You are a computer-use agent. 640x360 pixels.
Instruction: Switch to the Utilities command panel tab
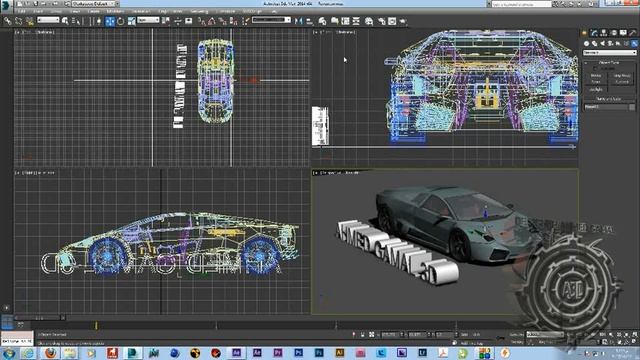633,33
